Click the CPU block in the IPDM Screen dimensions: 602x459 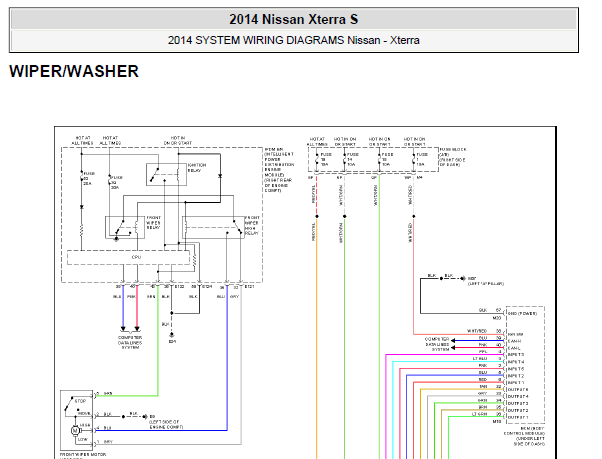[x=128, y=258]
